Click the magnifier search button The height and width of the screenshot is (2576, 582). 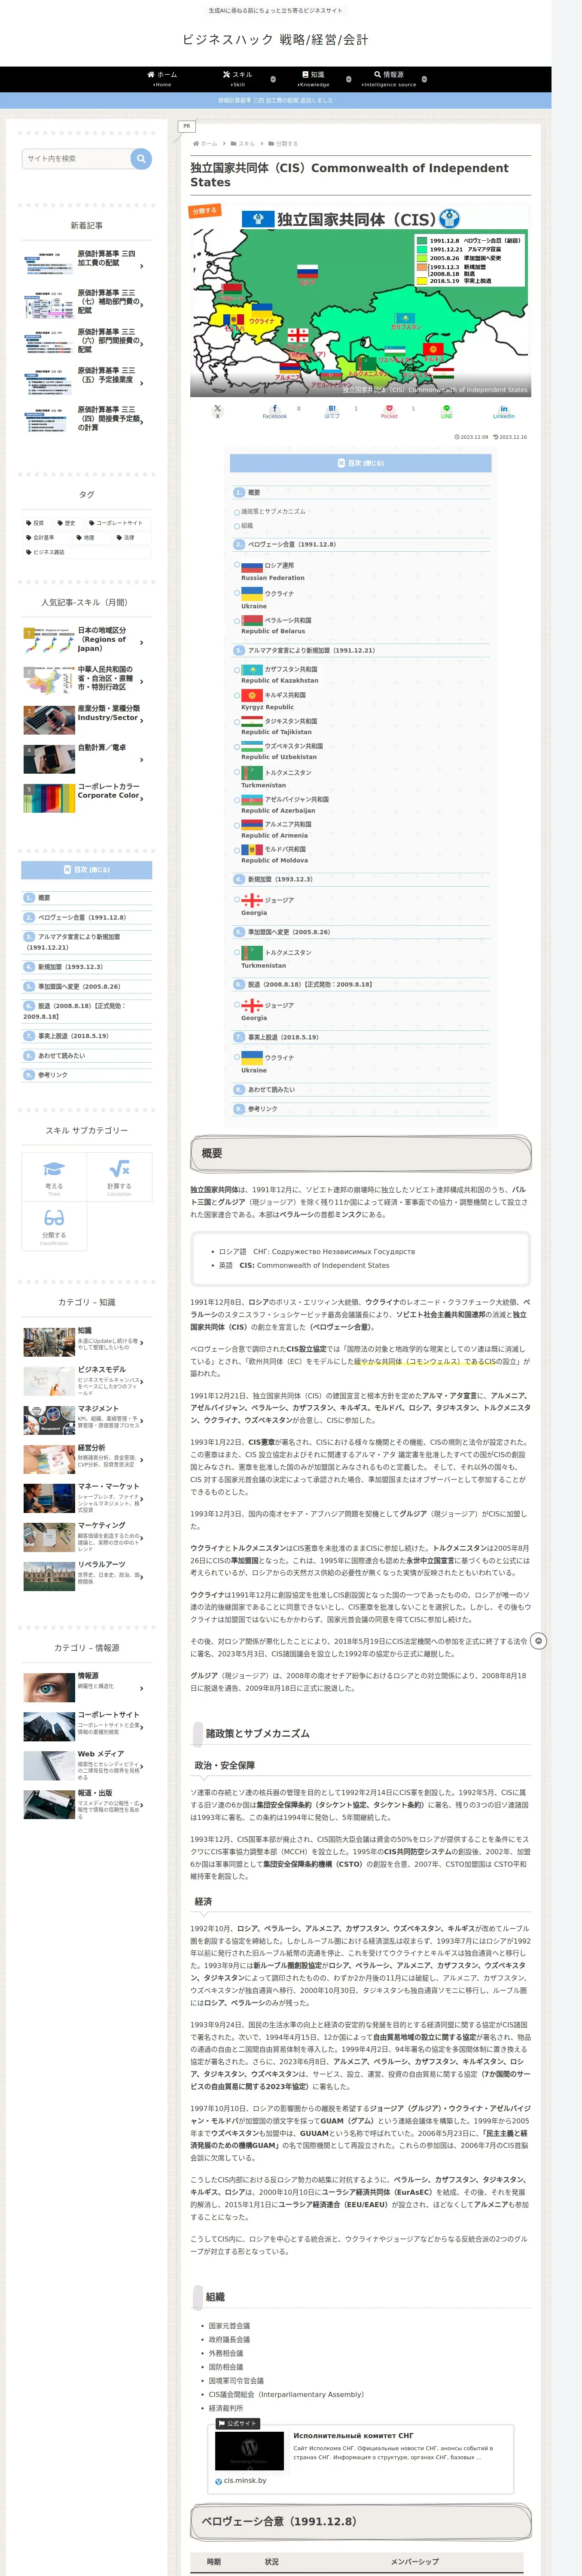[x=141, y=158]
